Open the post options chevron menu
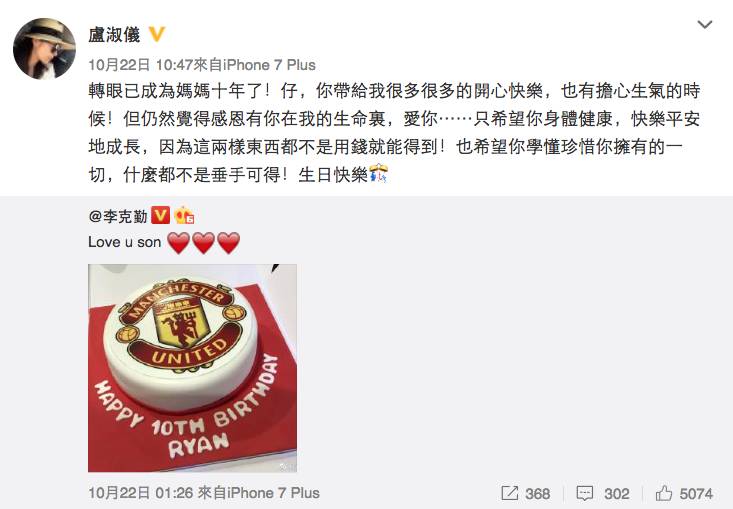The width and height of the screenshot is (733, 509). (x=704, y=24)
